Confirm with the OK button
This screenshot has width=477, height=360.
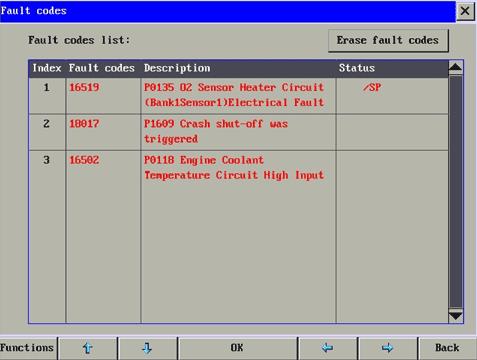(x=237, y=348)
